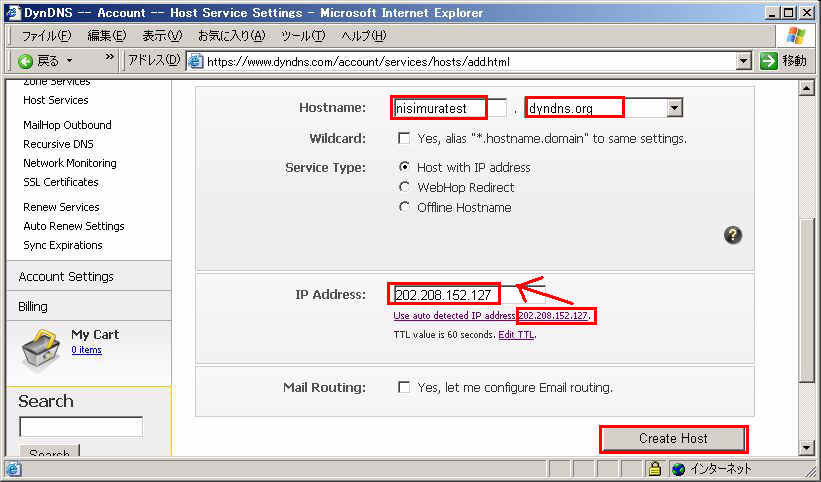Click the Edit TTL link
Screen dimensions: 821x482
pyautogui.click(x=516, y=334)
